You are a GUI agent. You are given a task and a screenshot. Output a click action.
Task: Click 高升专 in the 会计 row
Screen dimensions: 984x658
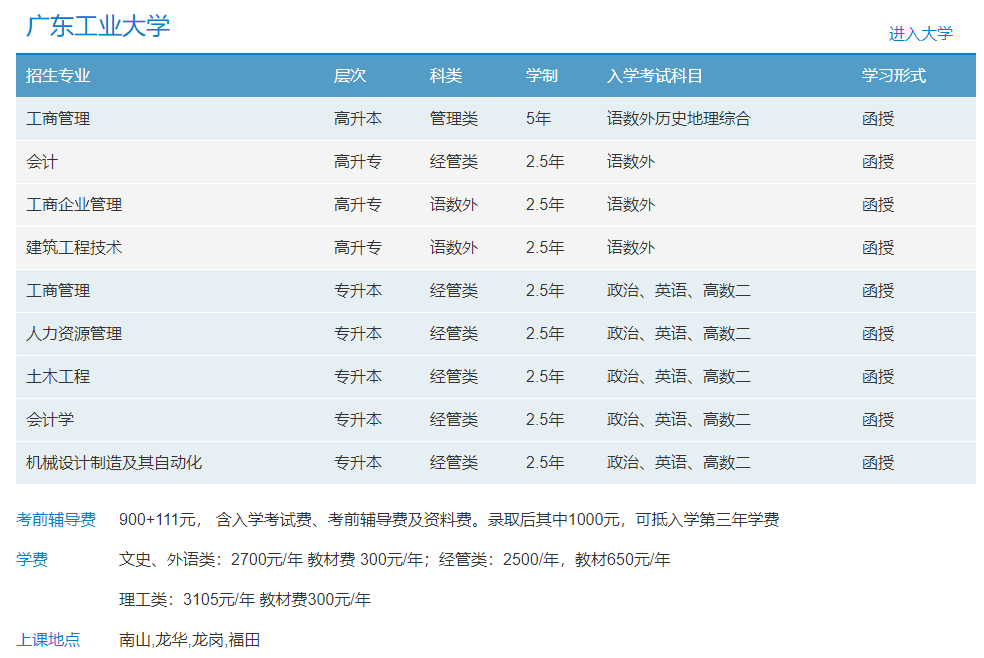click(358, 162)
